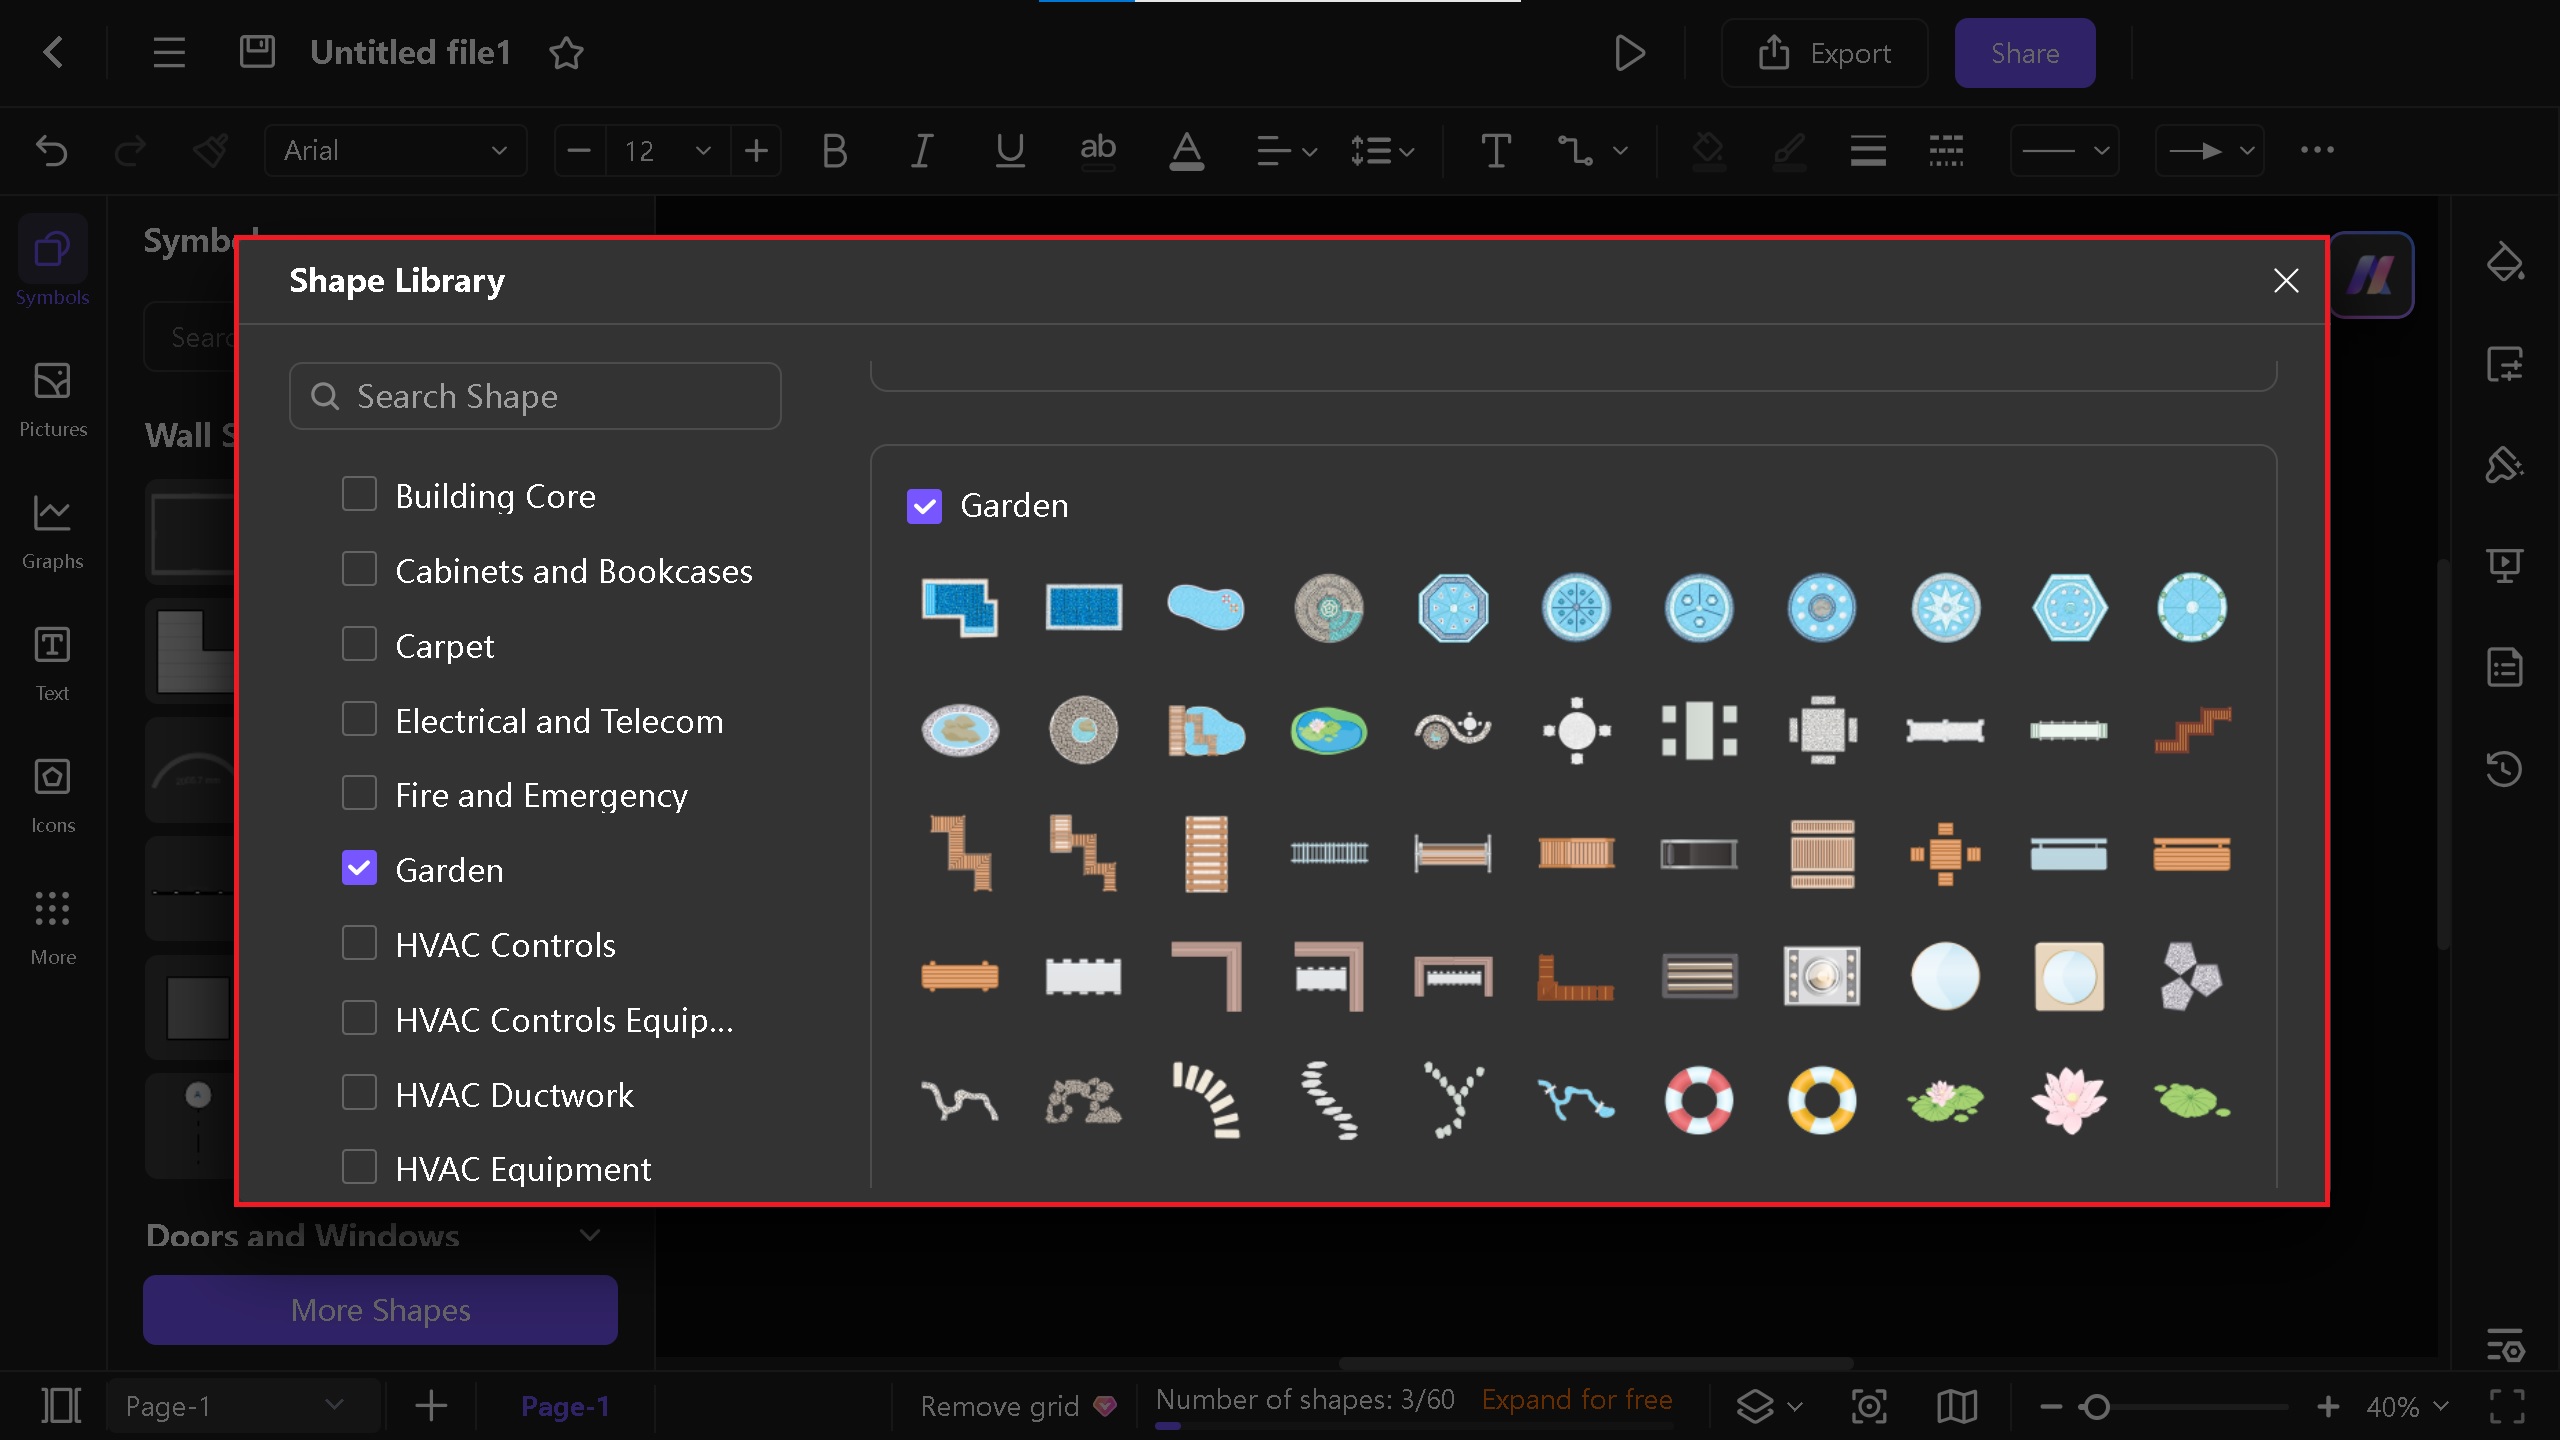Screen dimensions: 2560x1440
Task: Open the line style dropdown
Action: point(2065,151)
